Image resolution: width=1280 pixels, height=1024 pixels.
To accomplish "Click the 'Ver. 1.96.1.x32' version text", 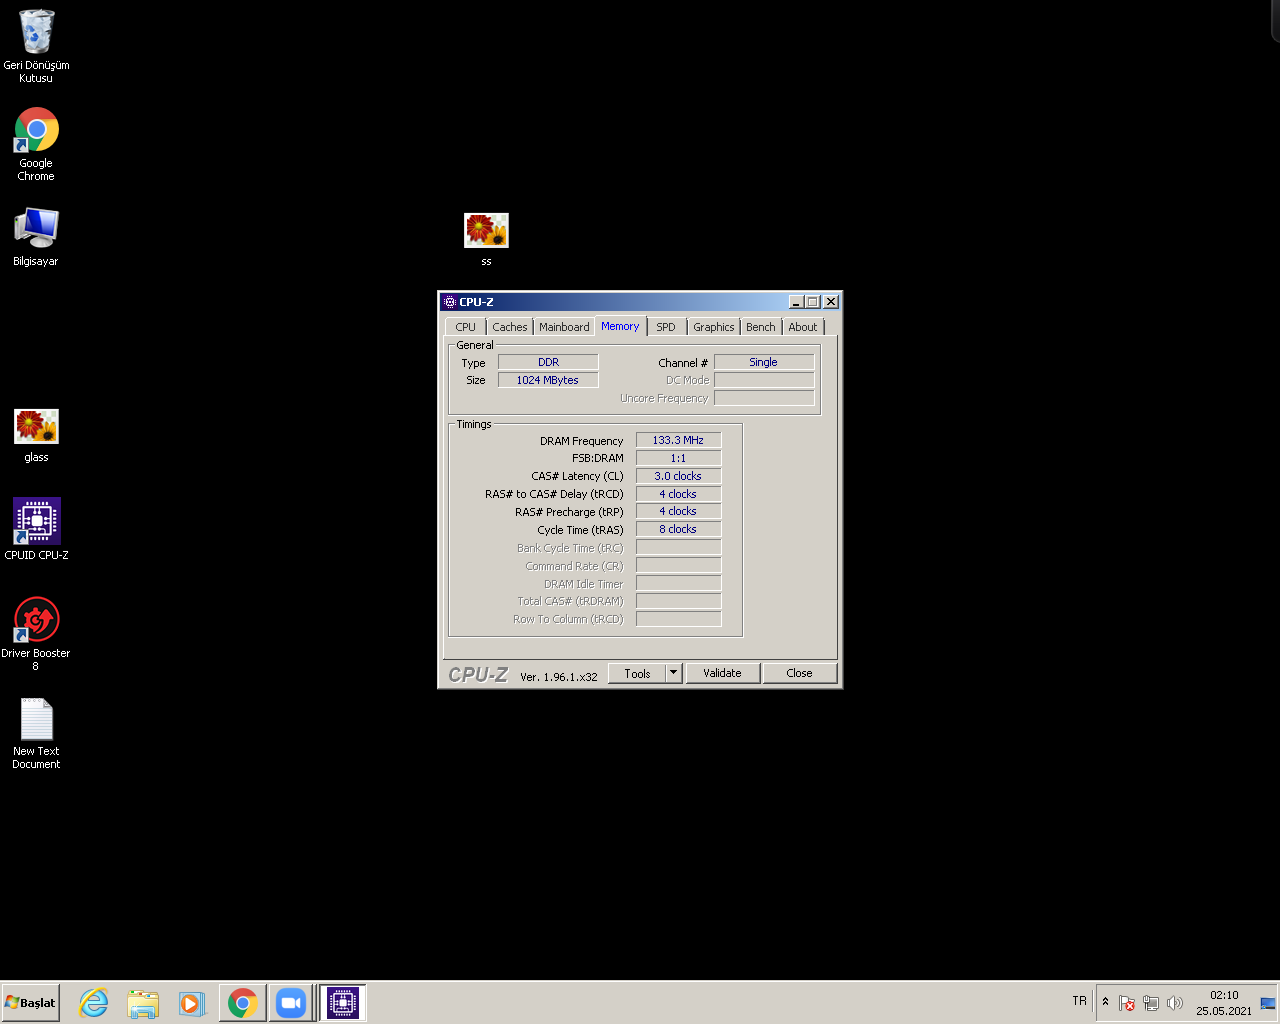I will pos(559,677).
